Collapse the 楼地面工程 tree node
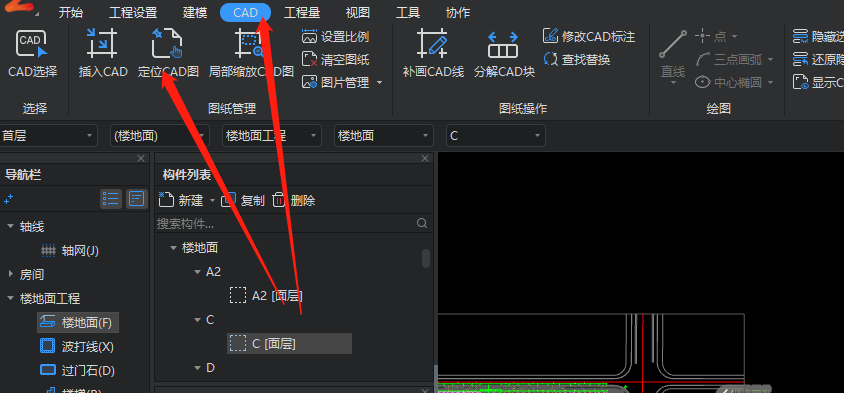The image size is (844, 393). coord(10,298)
